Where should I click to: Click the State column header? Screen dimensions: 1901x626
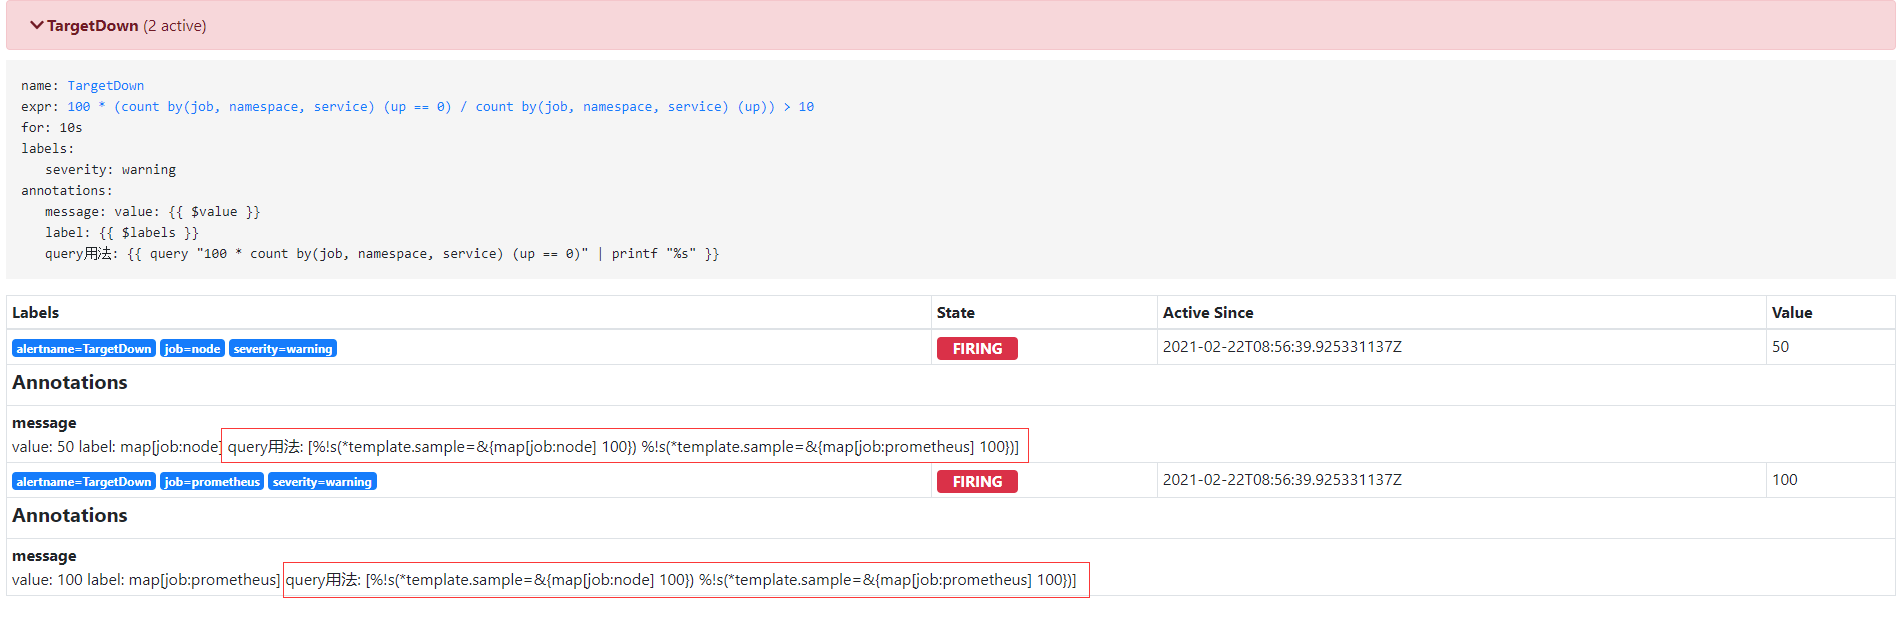click(955, 313)
